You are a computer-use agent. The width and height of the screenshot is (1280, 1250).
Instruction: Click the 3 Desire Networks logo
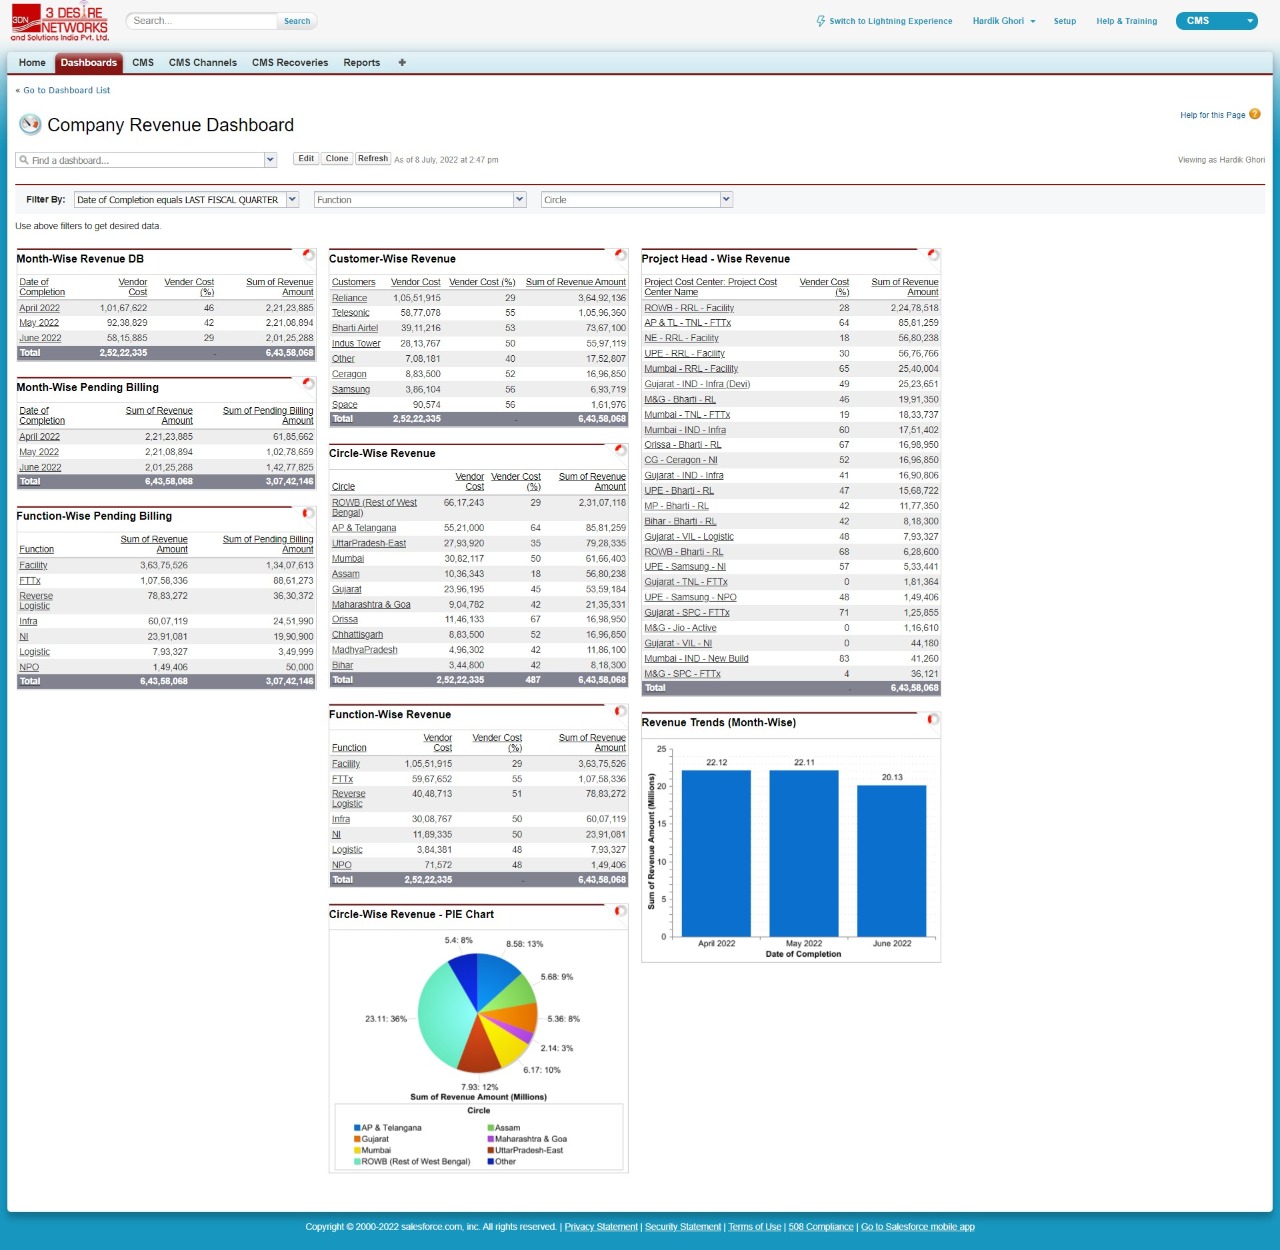[x=60, y=21]
